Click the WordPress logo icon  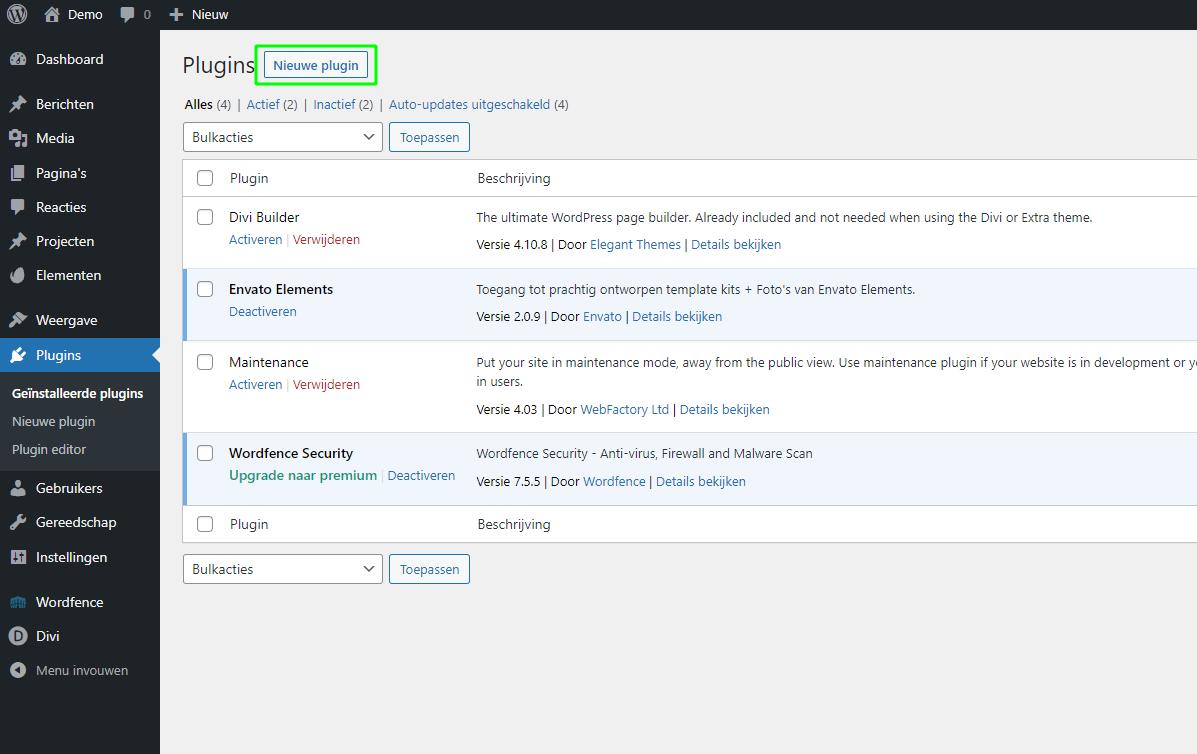(x=17, y=14)
